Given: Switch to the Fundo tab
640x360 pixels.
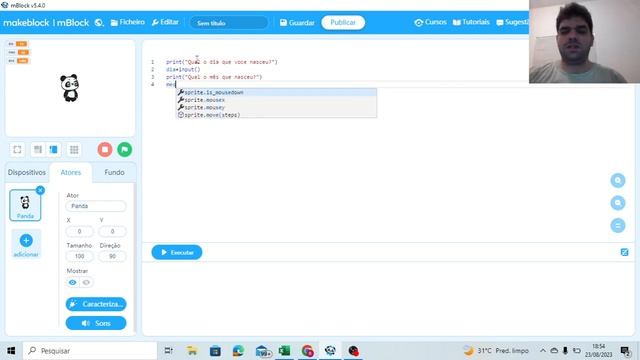Looking at the screenshot, I should click(x=114, y=173).
